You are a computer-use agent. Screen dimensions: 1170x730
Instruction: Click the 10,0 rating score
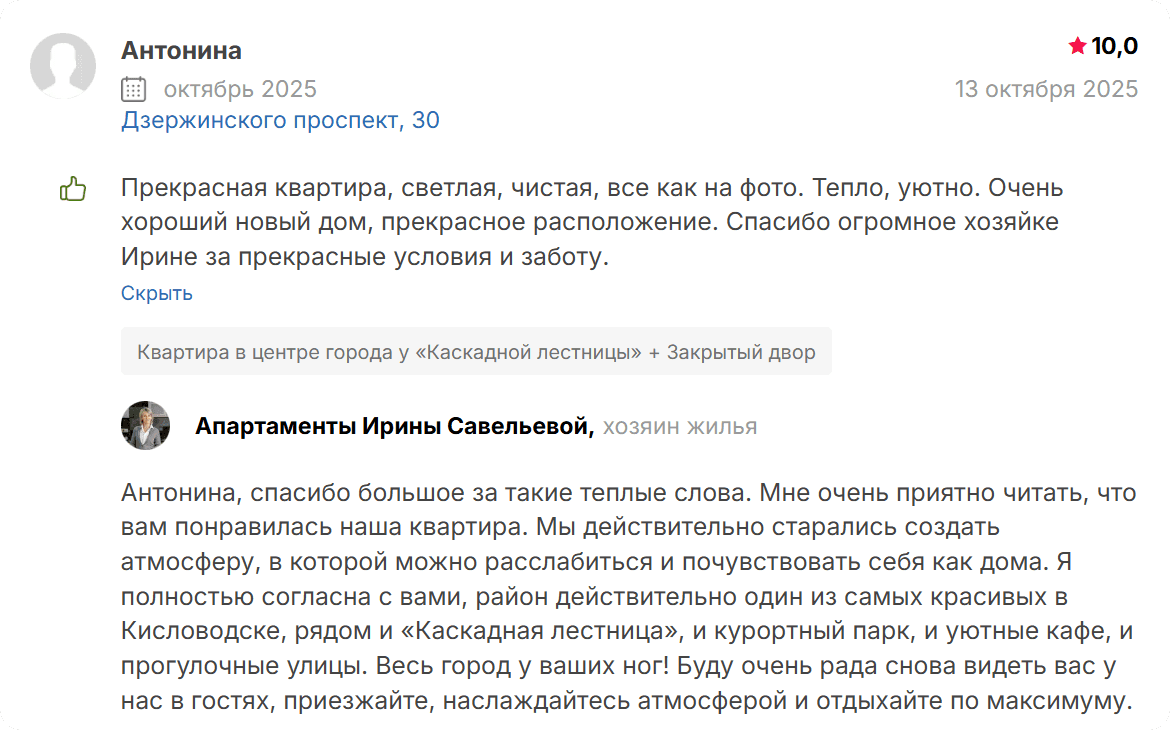pyautogui.click(x=1114, y=46)
